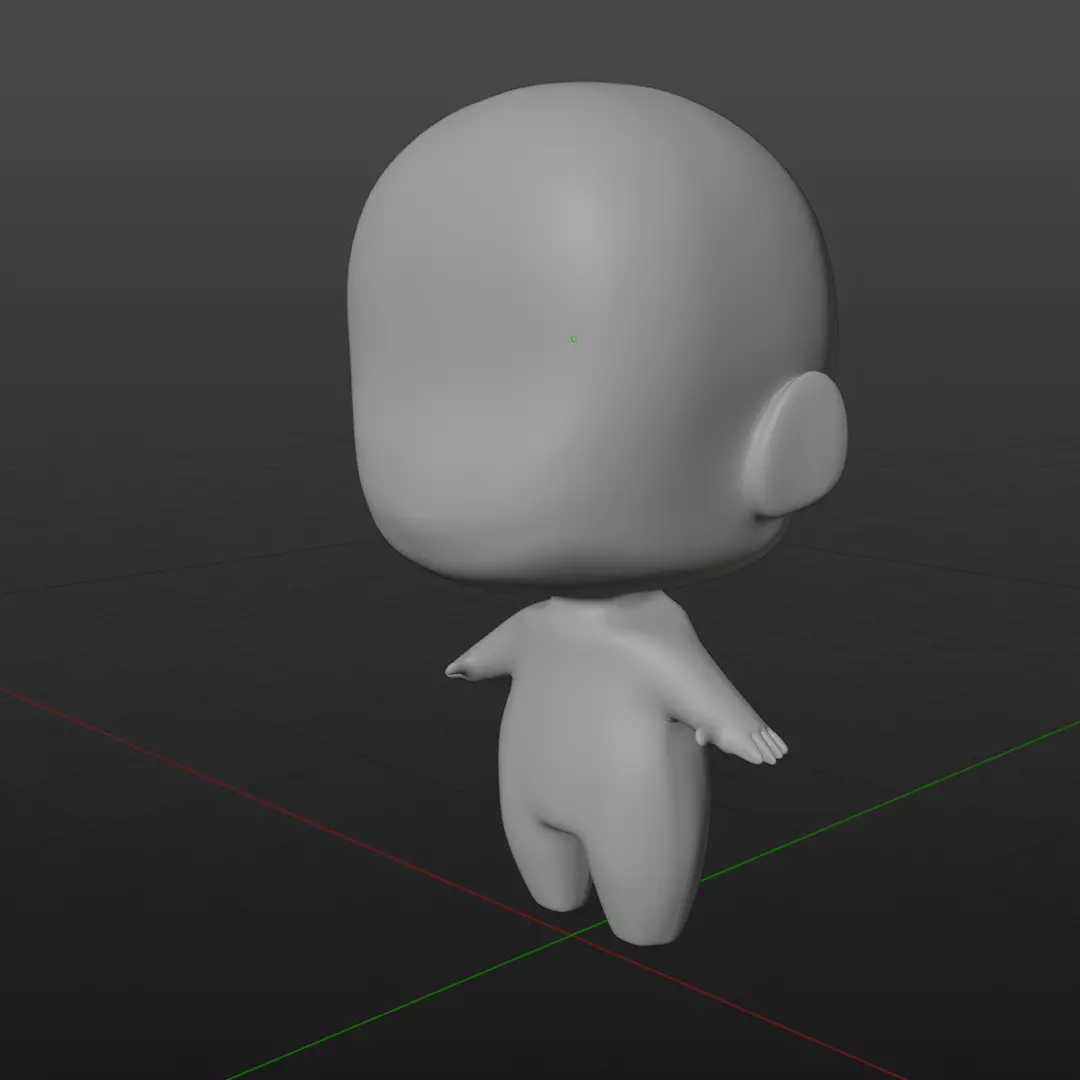This screenshot has width=1080, height=1080.
Task: Select the pointed arm tip without visible fingers
Action: point(460,668)
